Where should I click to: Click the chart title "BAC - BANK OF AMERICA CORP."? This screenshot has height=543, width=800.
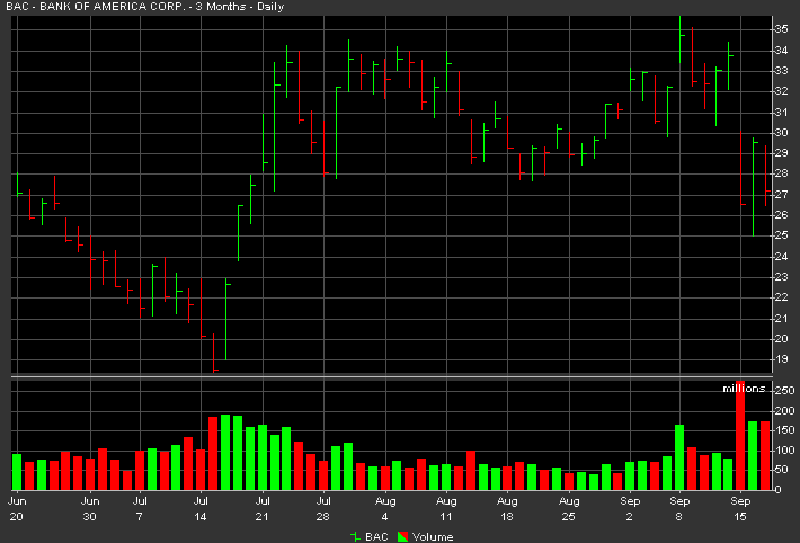97,7
